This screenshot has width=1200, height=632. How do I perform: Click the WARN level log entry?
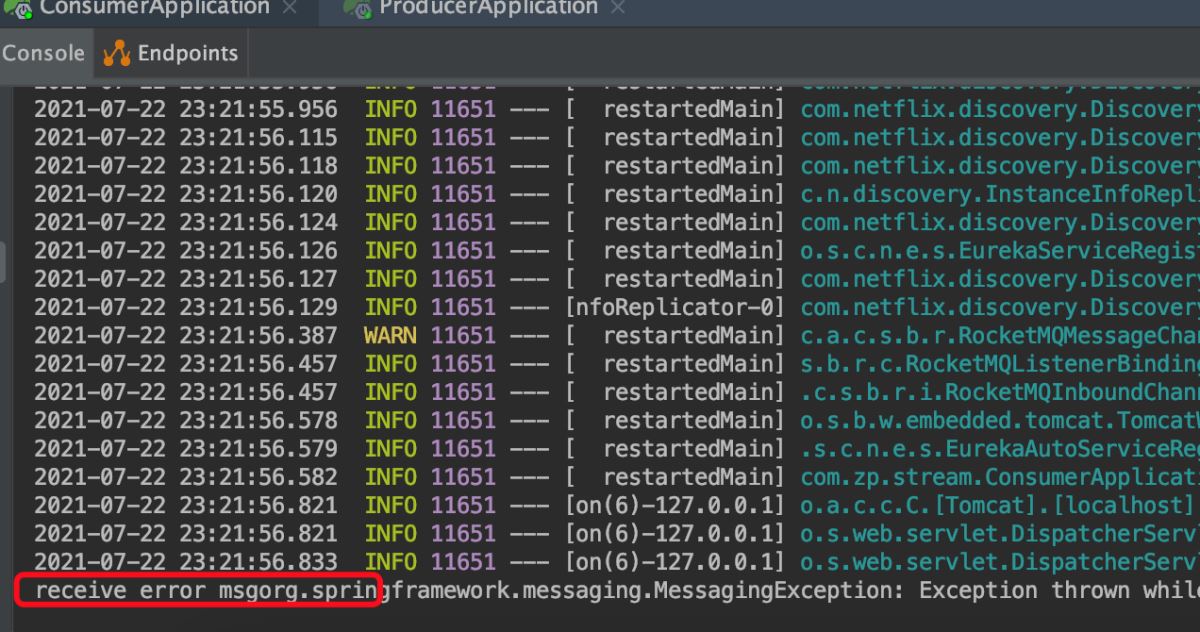point(390,335)
